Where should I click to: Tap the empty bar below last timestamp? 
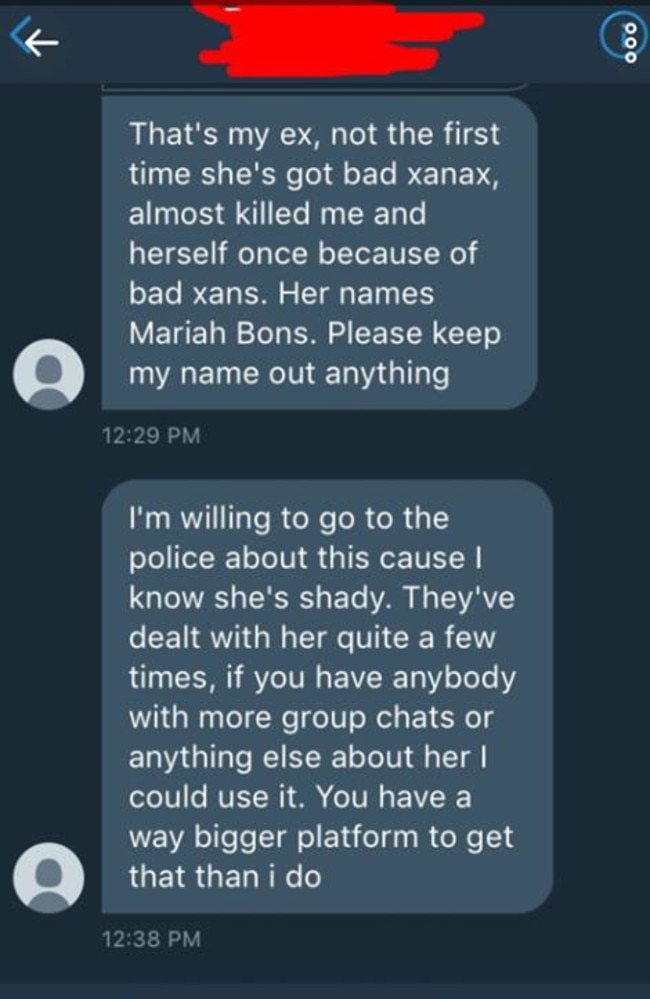(x=325, y=991)
